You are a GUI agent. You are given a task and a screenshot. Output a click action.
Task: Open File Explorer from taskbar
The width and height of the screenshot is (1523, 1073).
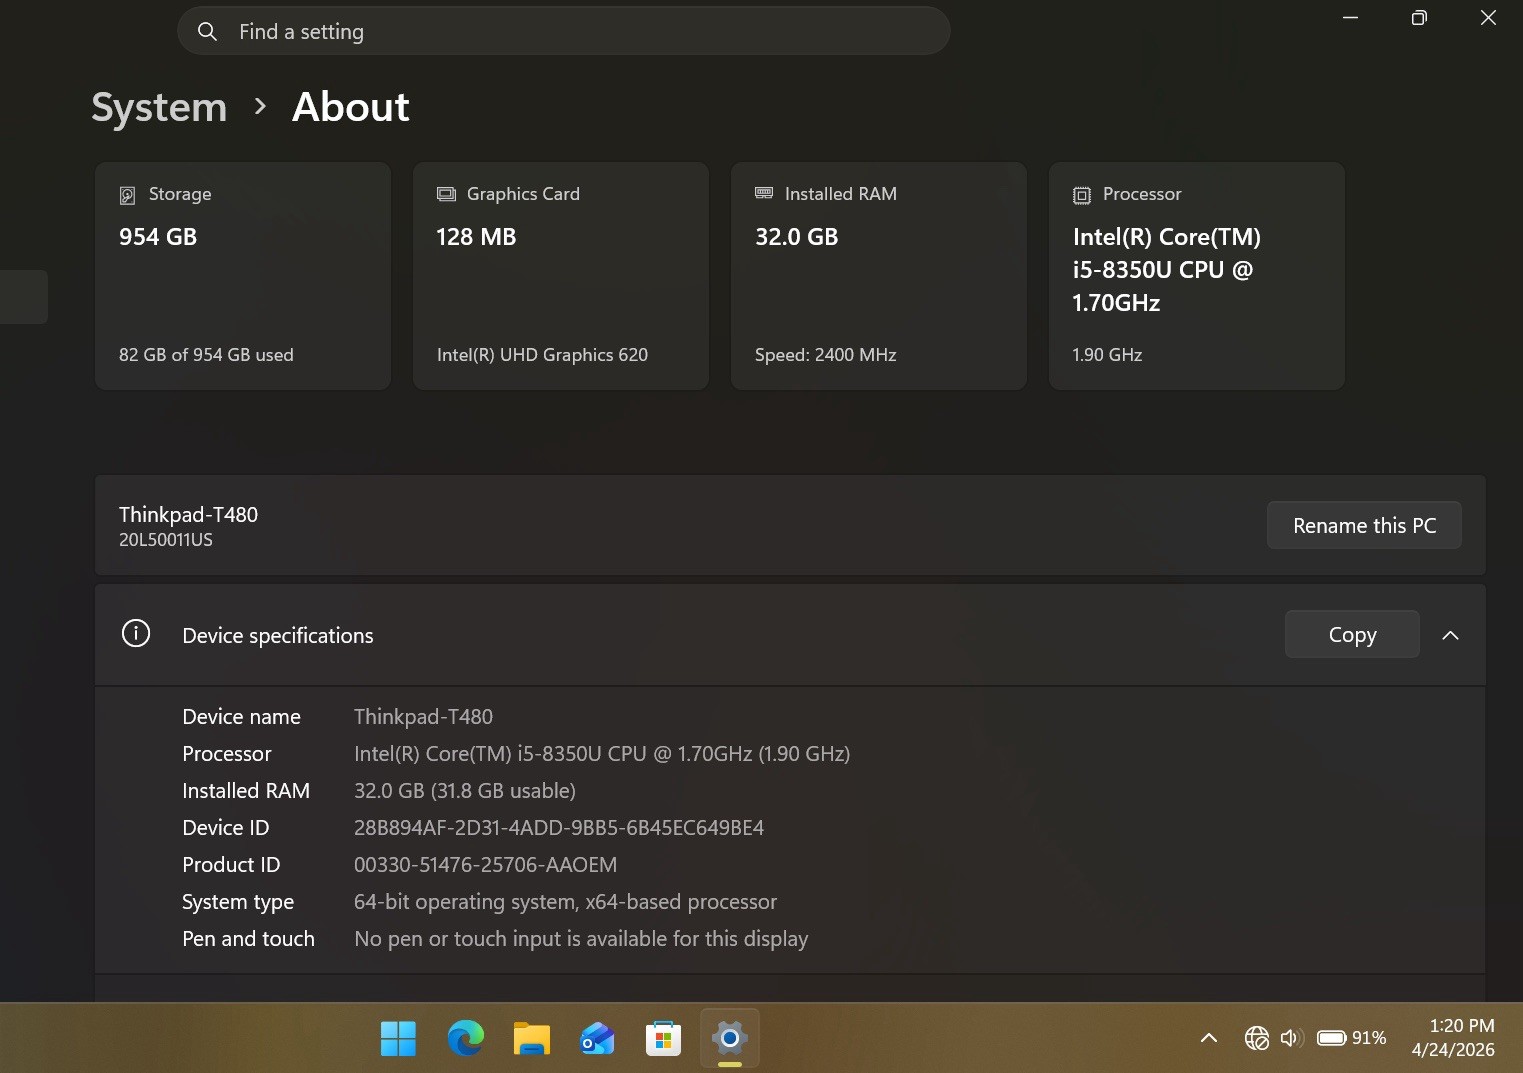click(531, 1038)
